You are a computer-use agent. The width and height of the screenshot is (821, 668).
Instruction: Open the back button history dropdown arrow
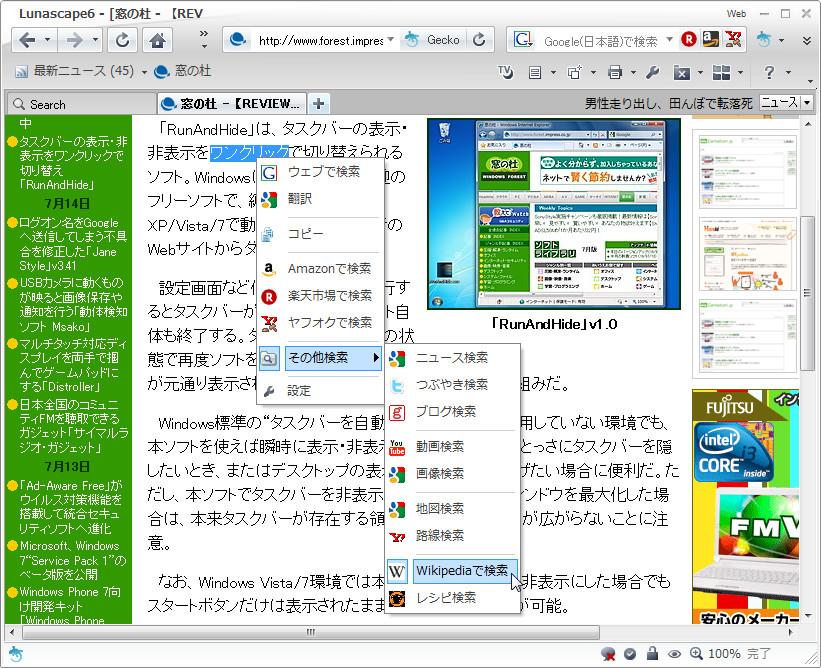tap(49, 38)
